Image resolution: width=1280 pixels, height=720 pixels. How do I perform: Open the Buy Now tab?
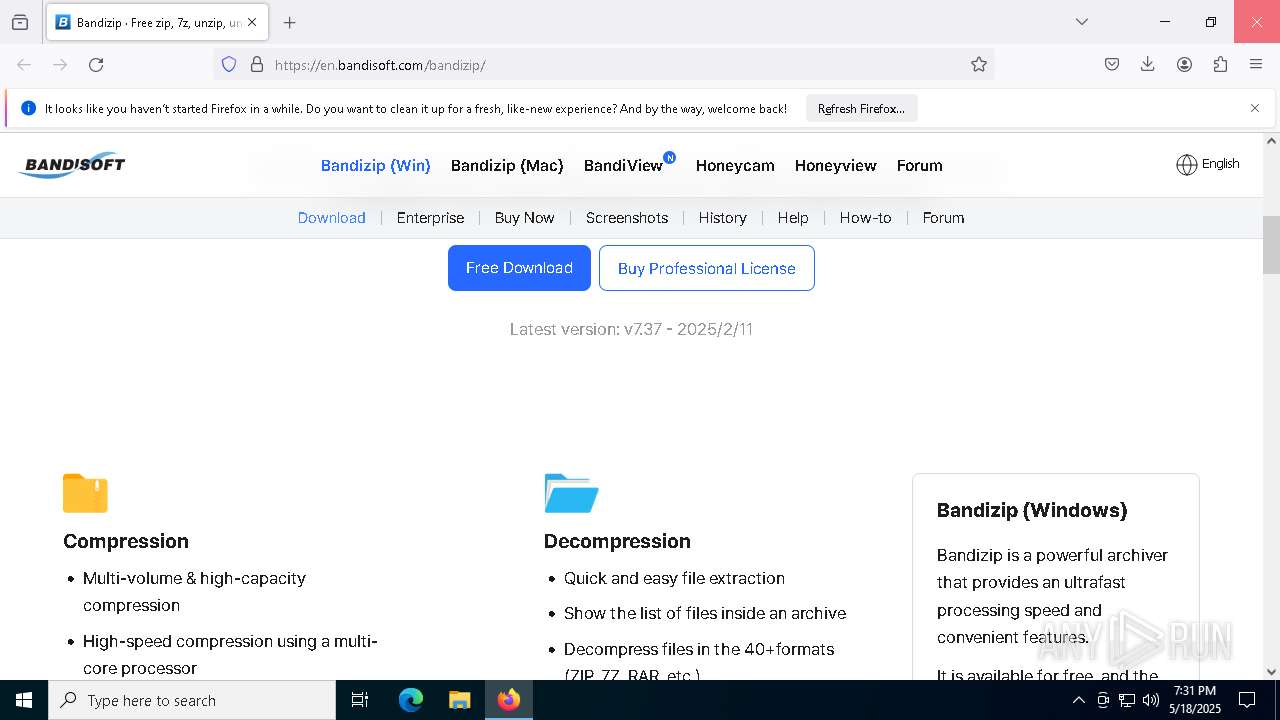[x=524, y=218]
